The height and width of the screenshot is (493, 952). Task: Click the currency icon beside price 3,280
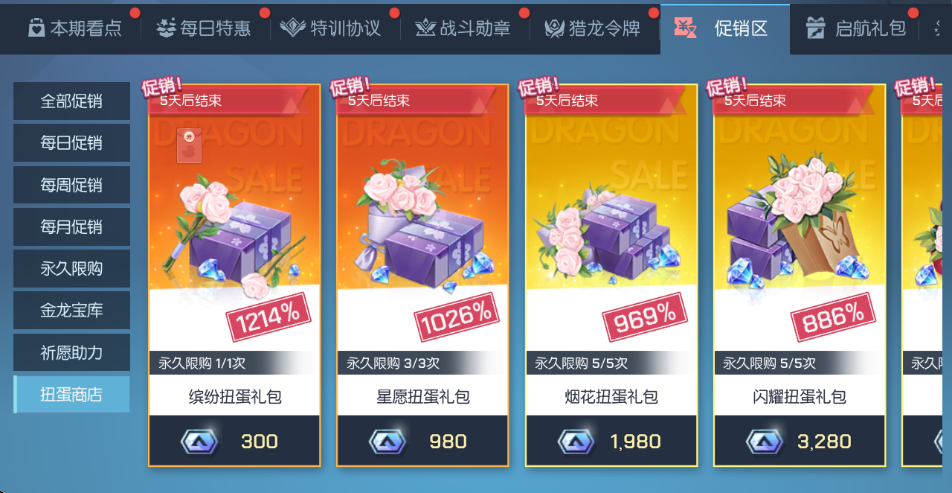point(764,441)
